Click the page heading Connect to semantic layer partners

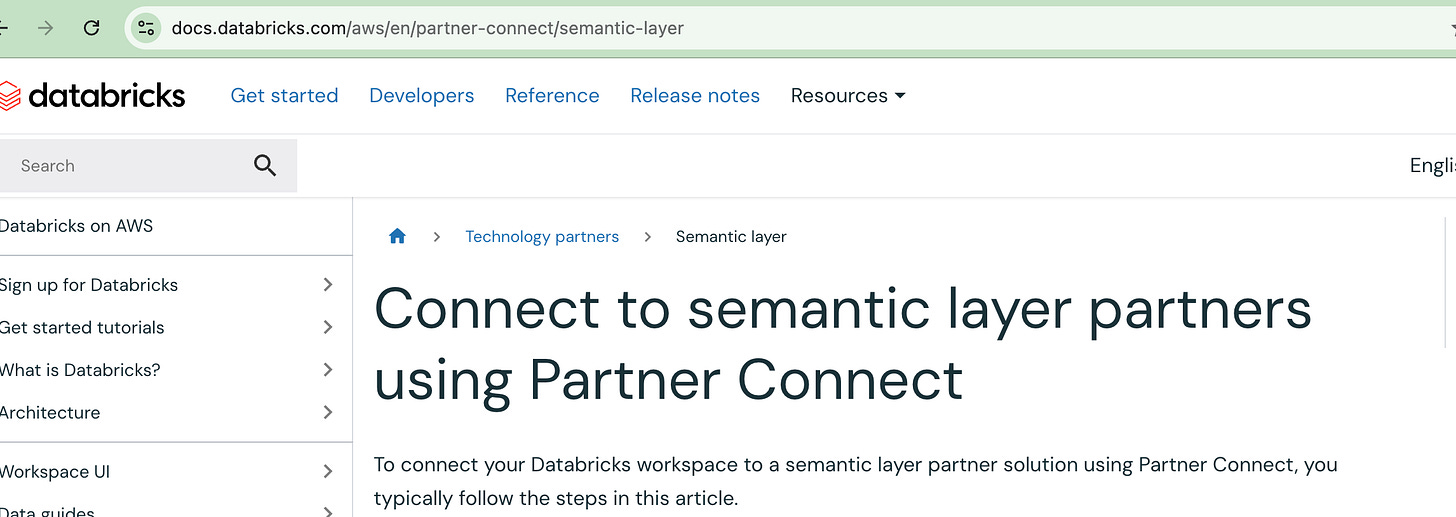[843, 344]
